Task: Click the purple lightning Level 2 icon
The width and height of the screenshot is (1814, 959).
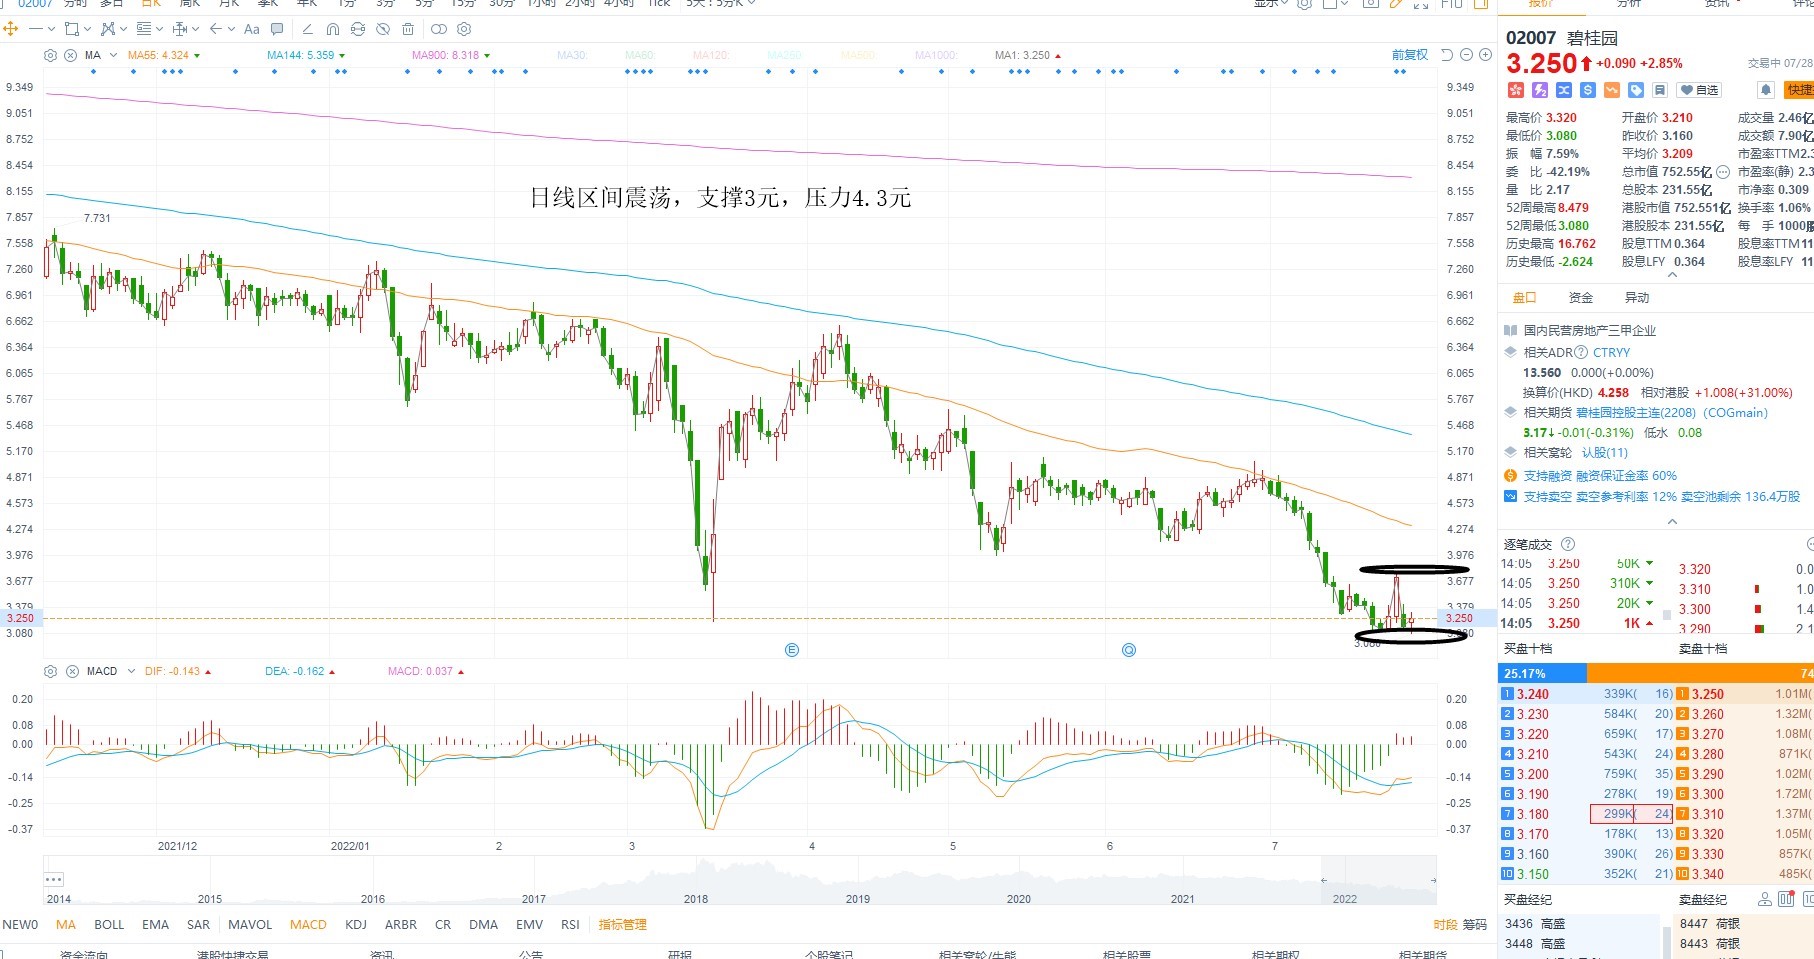Action: (x=1540, y=90)
